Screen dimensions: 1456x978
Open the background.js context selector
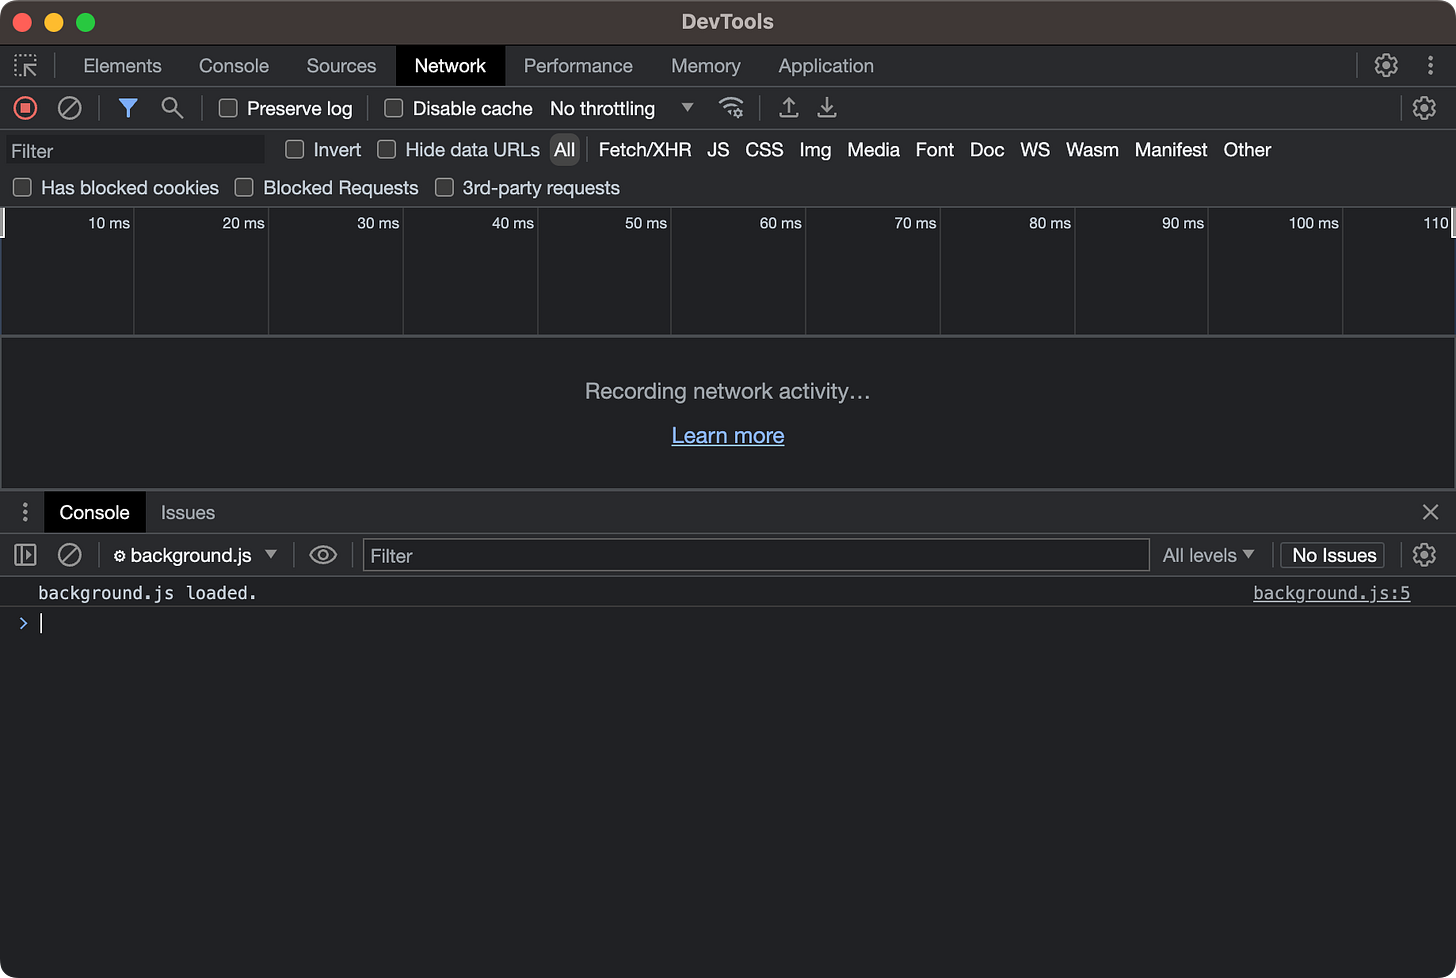[x=194, y=555]
